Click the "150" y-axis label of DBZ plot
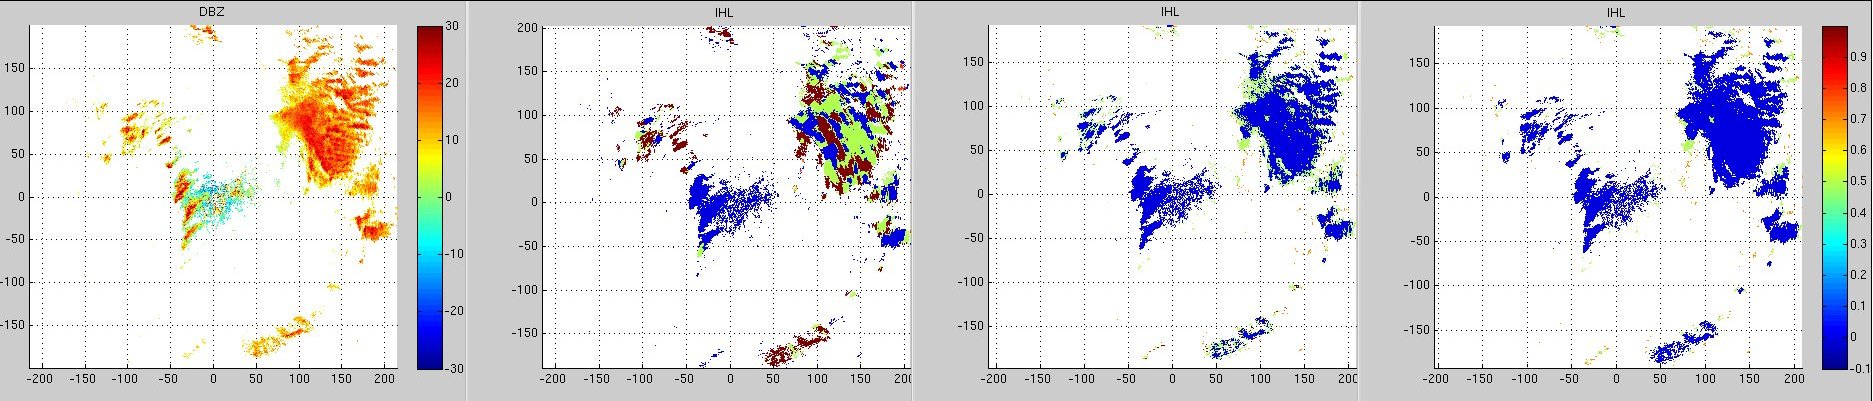The width and height of the screenshot is (1873, 401). tap(17, 69)
